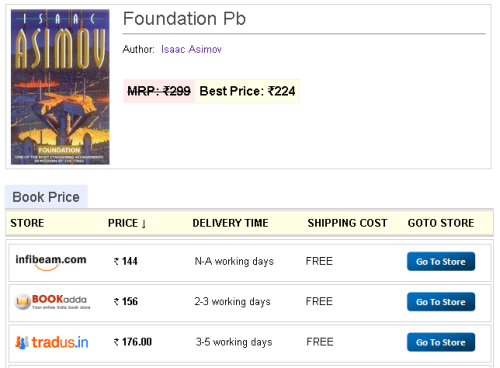Click the Foundation book cover thumbnail
Screen dimensions: 500x368
coord(60,87)
